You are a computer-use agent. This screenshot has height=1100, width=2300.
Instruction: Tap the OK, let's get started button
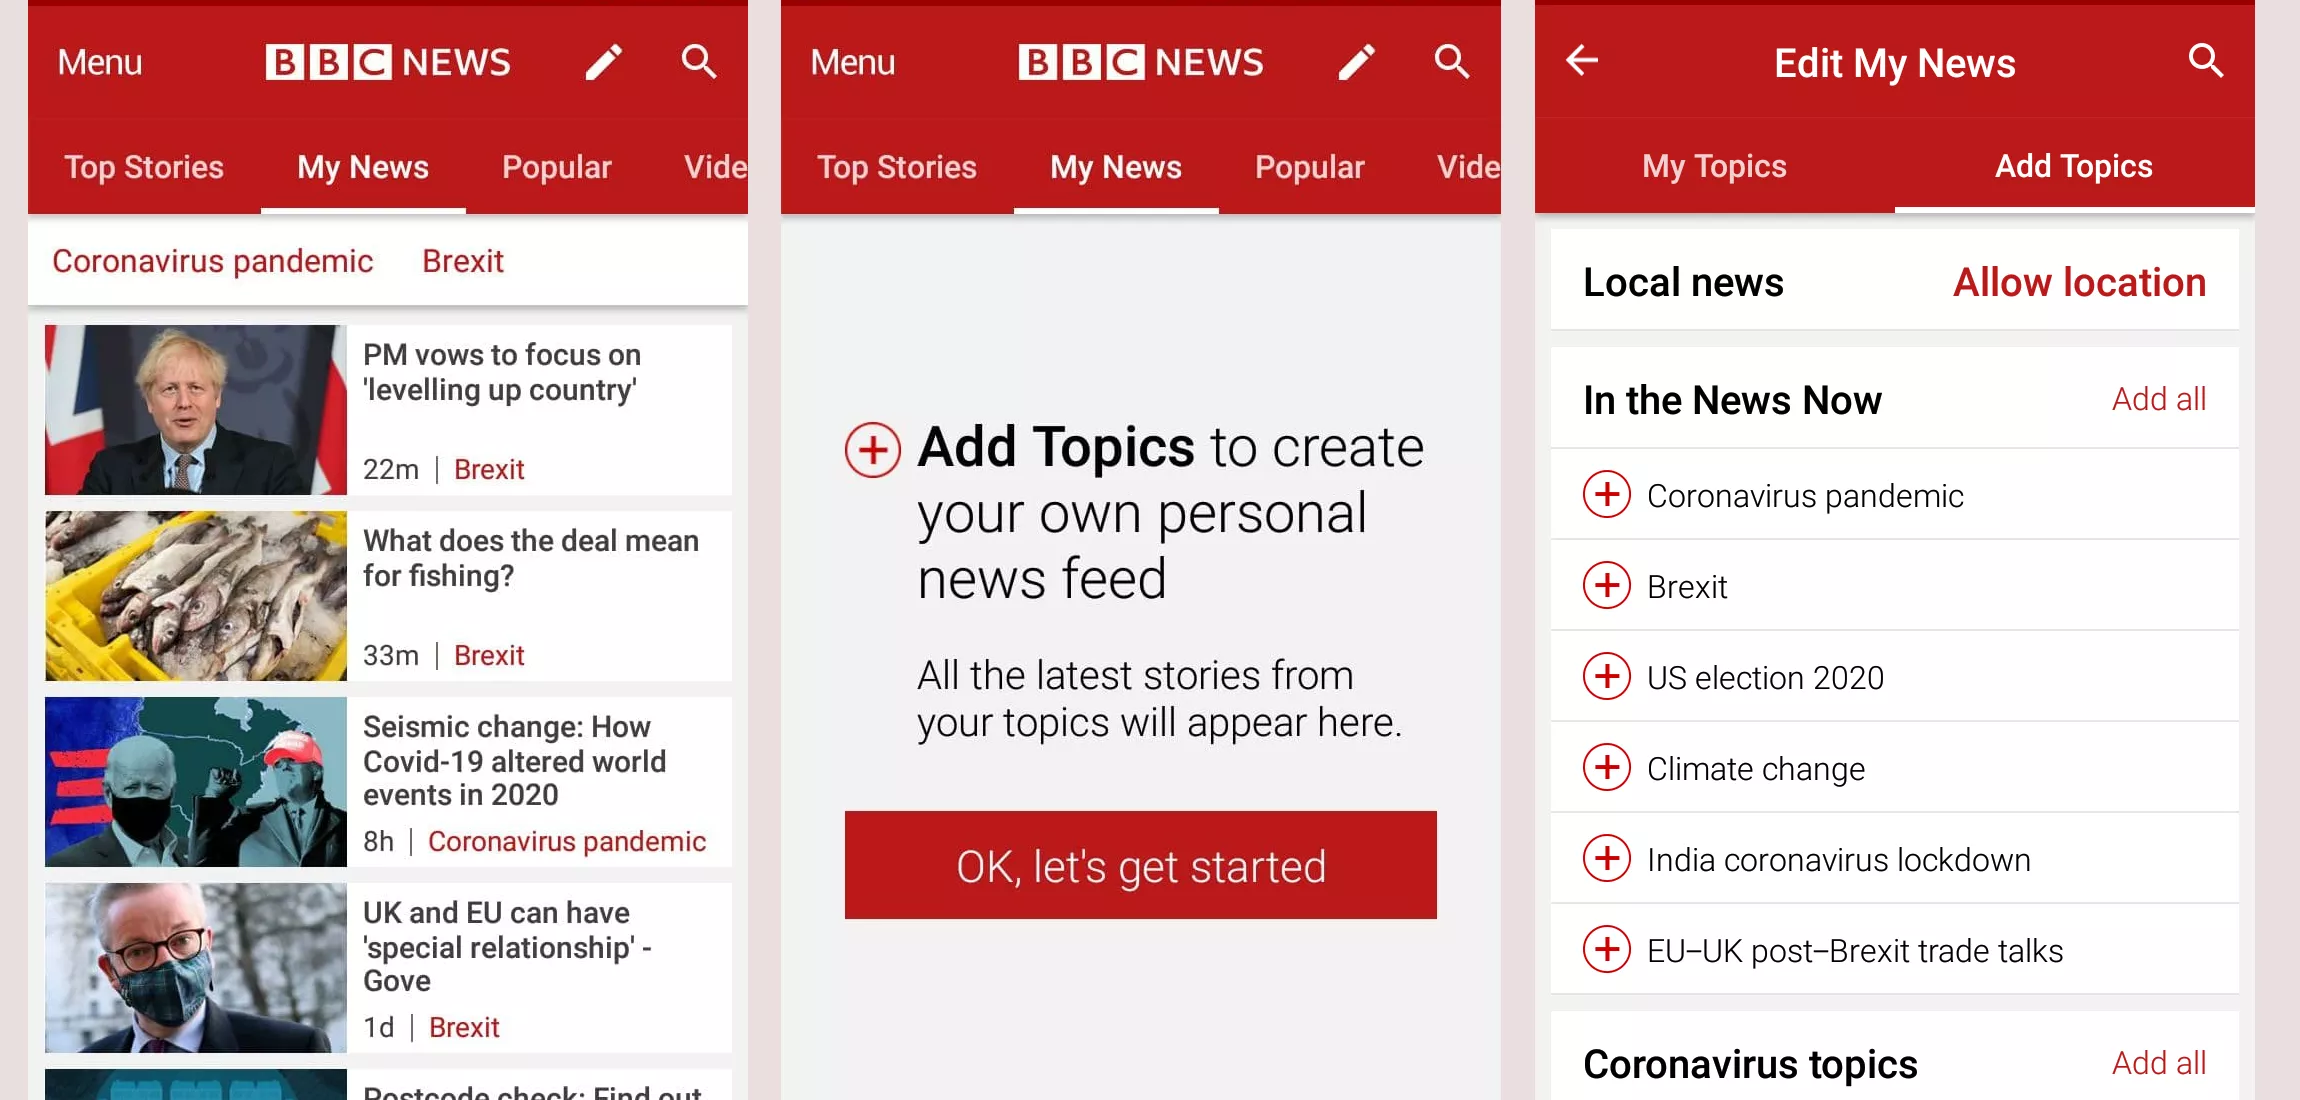(1141, 865)
